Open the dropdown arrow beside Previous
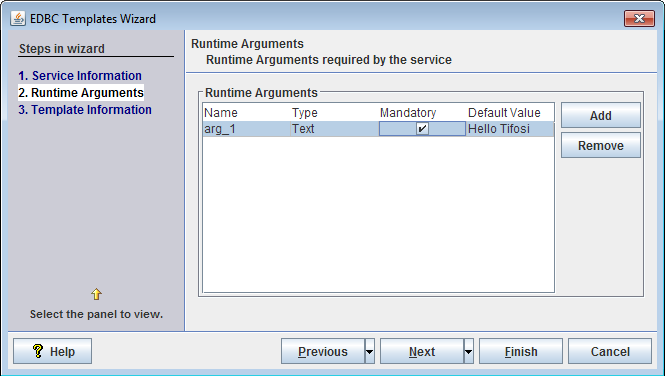This screenshot has height=376, width=665. (370, 351)
